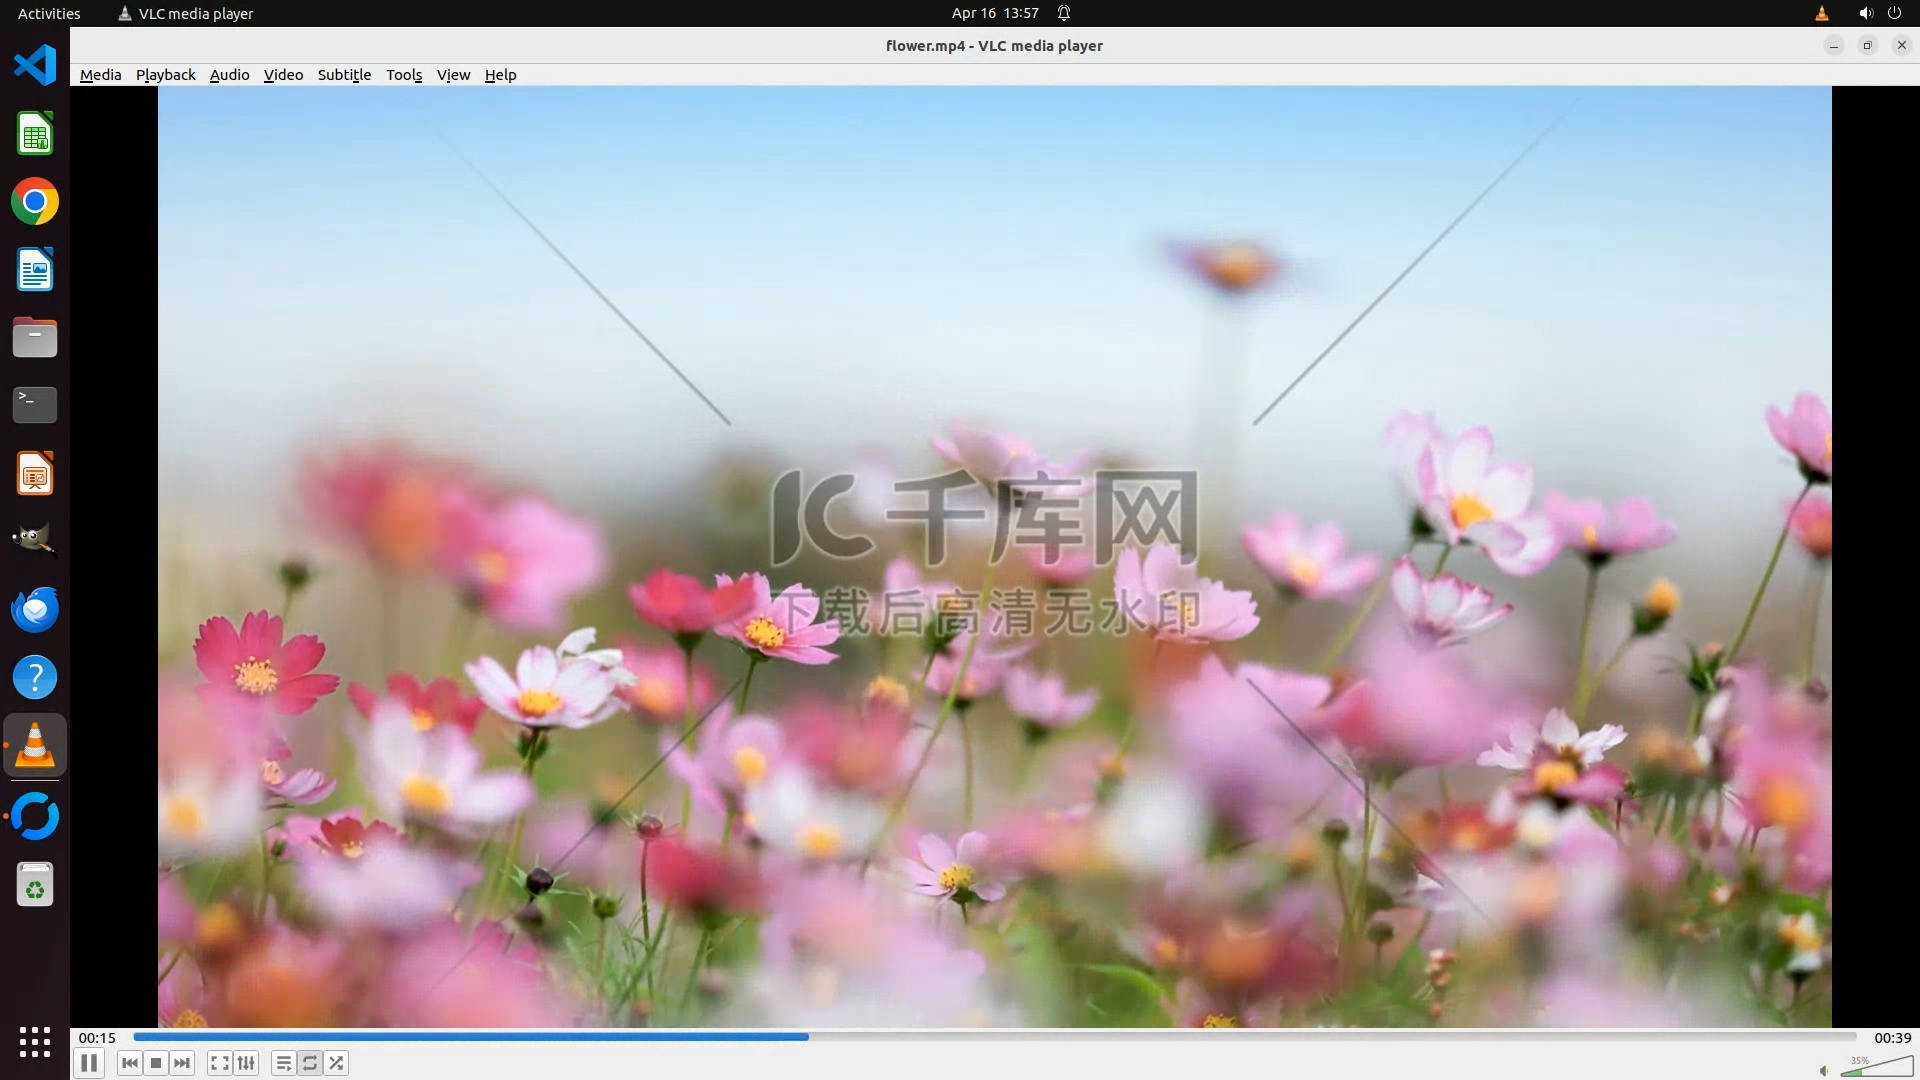Jump to the next media item
The width and height of the screenshot is (1920, 1080).
point(182,1063)
